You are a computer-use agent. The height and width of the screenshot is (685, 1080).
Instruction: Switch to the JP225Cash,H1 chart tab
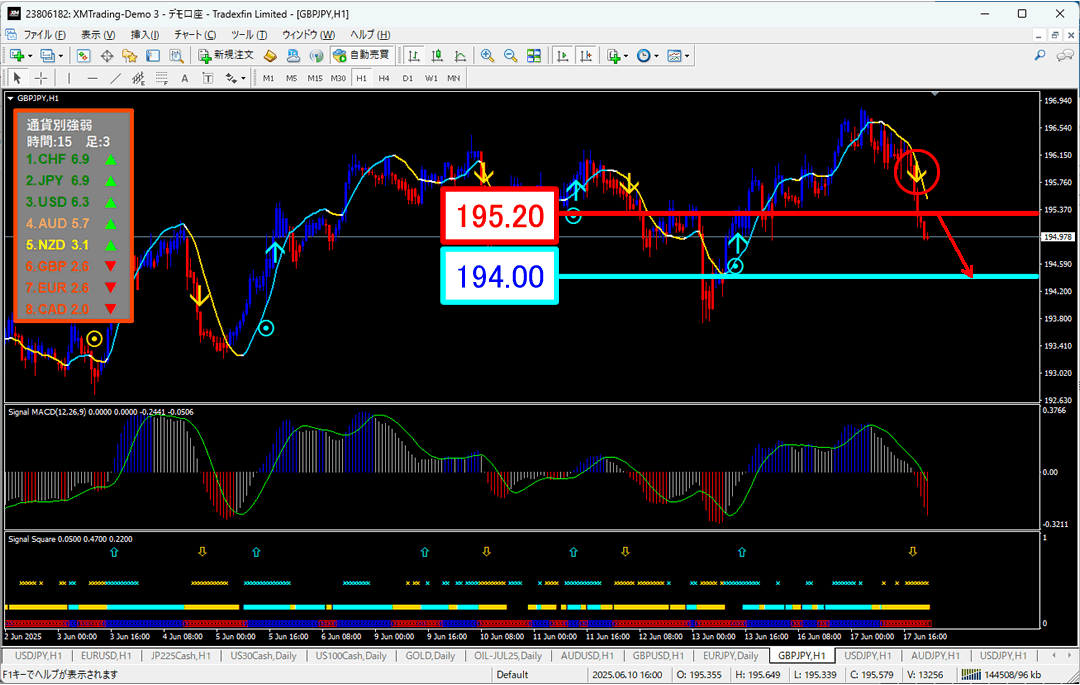pos(180,655)
